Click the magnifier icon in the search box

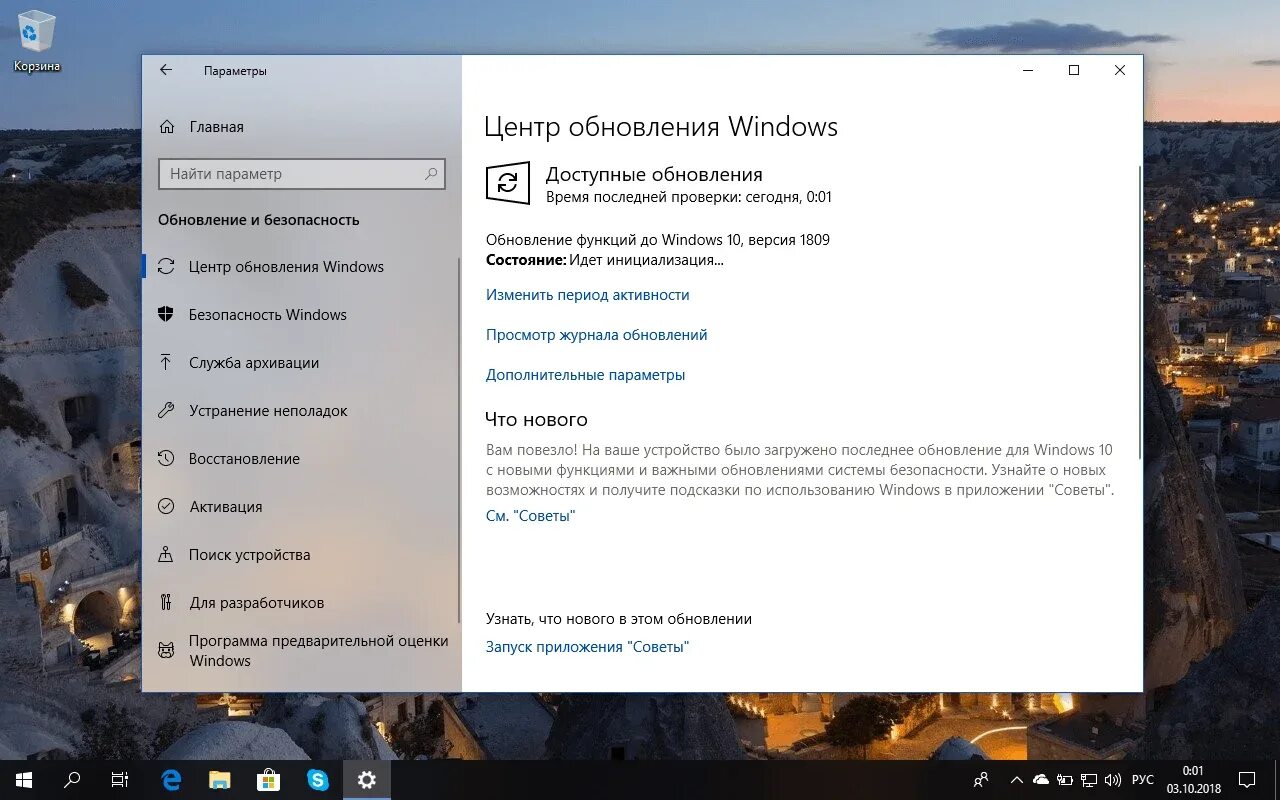[431, 174]
